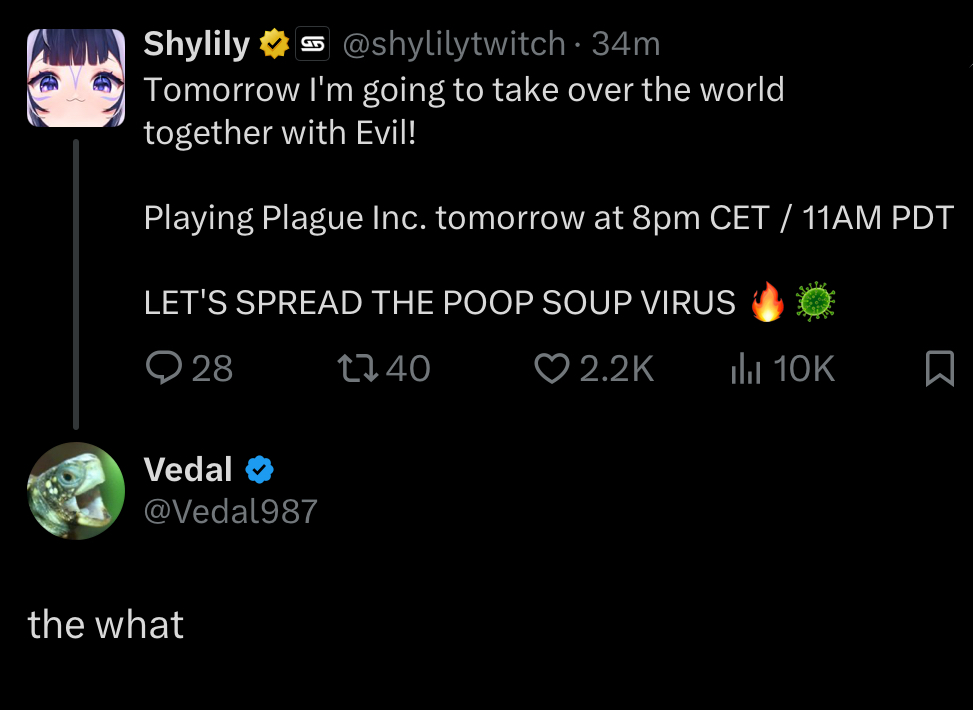Like Shylily's tweet with the heart icon
This screenshot has height=710, width=973.
click(551, 370)
